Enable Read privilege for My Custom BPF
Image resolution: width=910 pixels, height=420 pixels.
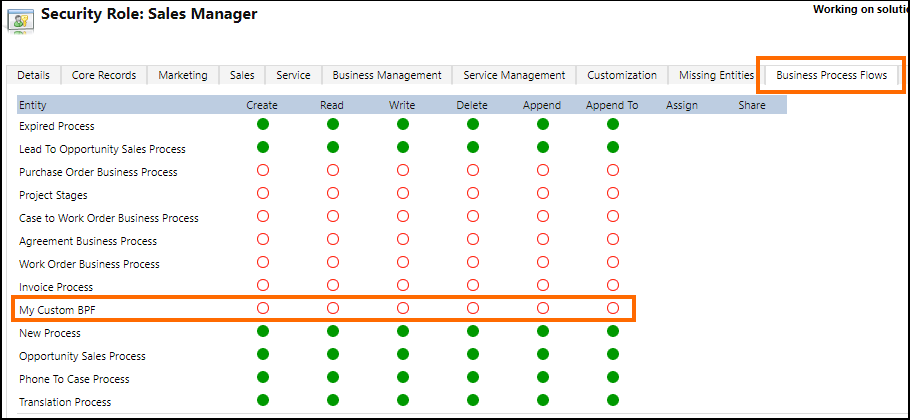click(333, 308)
